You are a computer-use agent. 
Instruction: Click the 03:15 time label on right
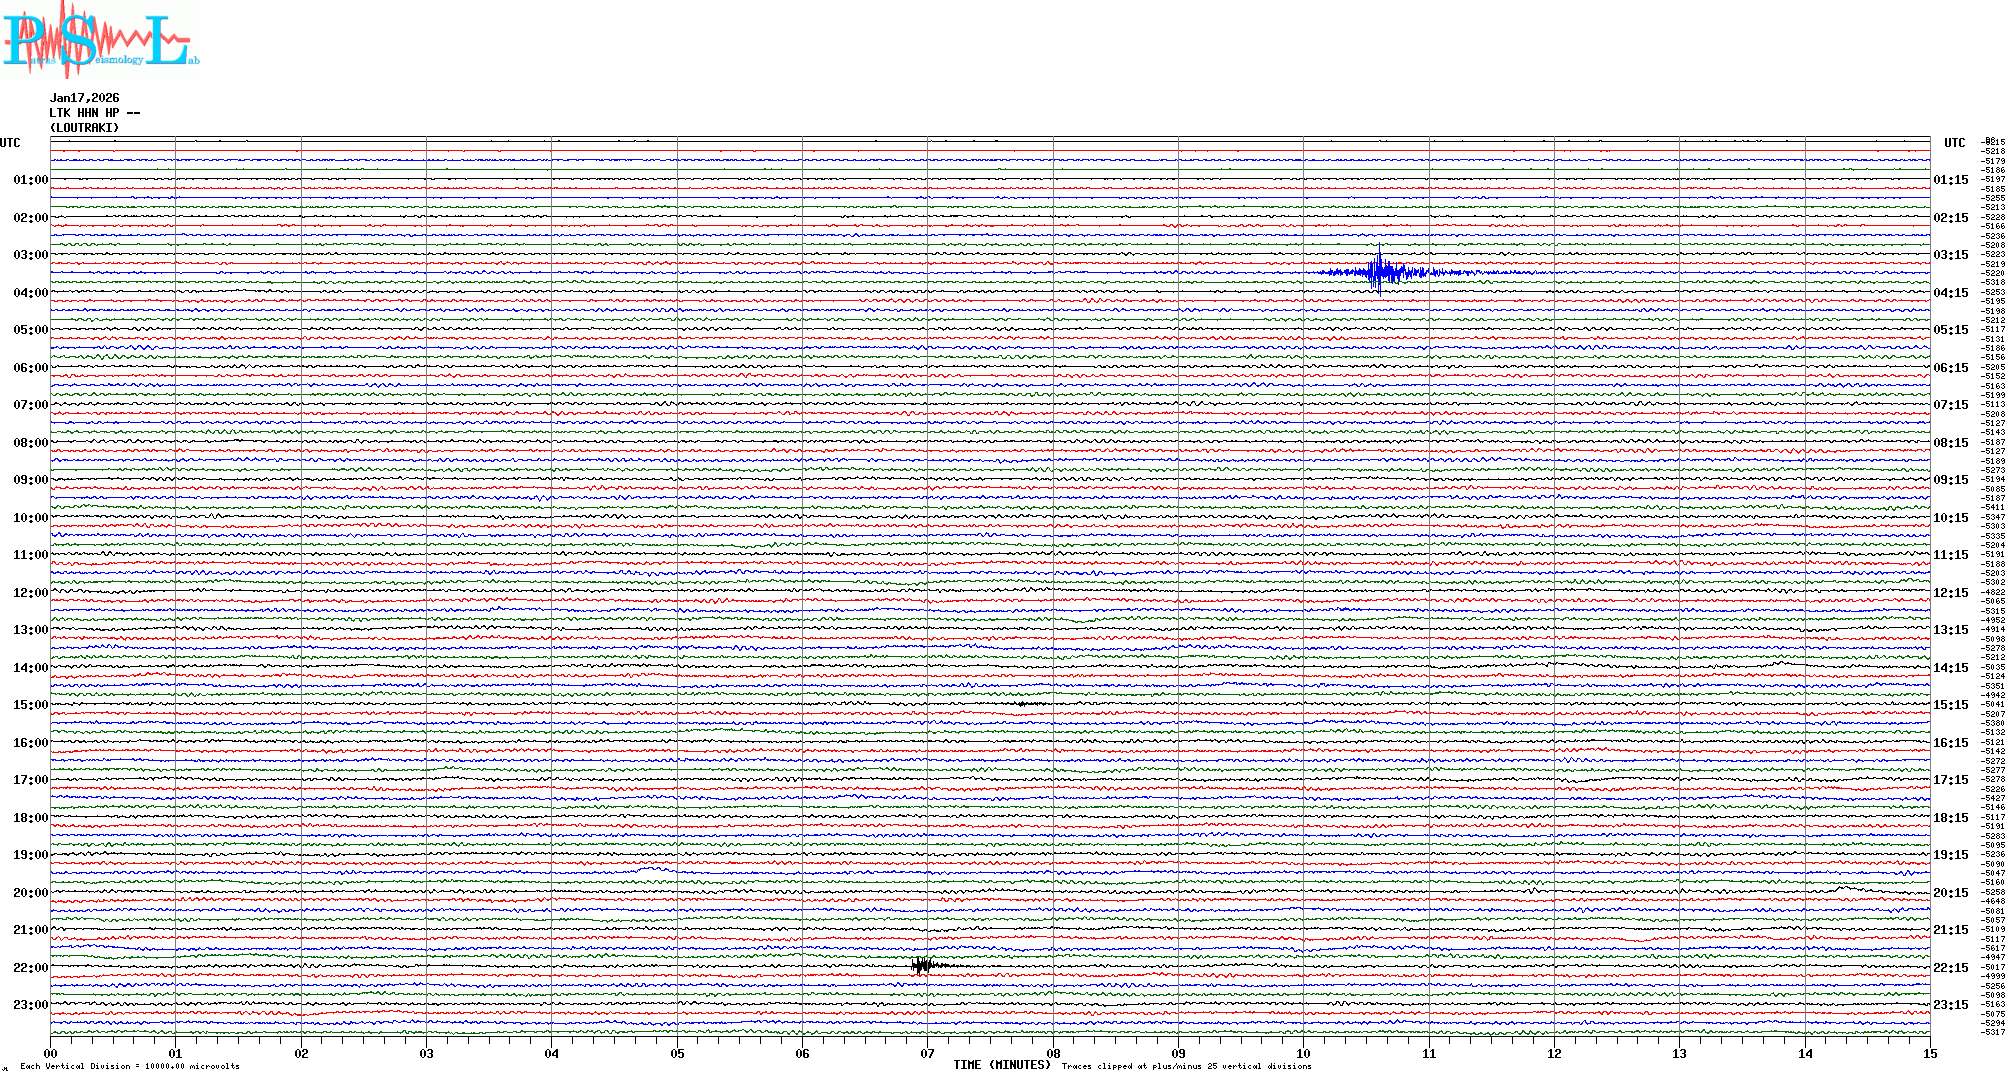point(1950,255)
